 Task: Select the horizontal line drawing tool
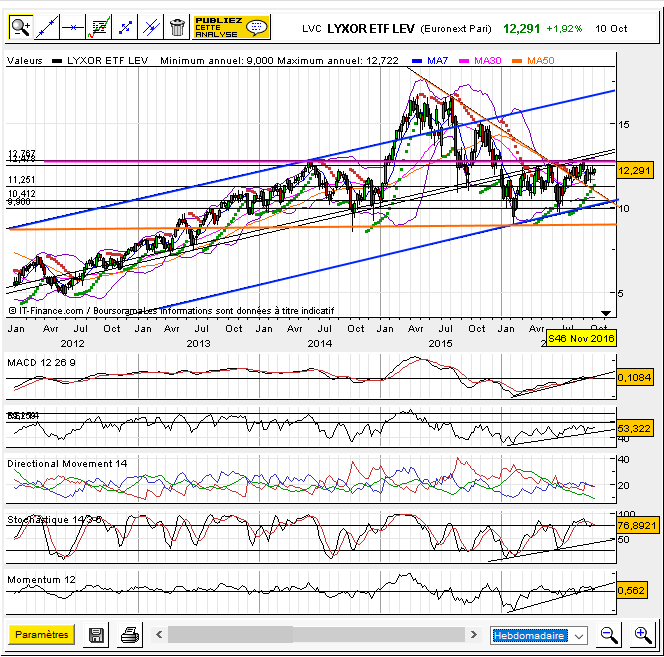pos(73,27)
